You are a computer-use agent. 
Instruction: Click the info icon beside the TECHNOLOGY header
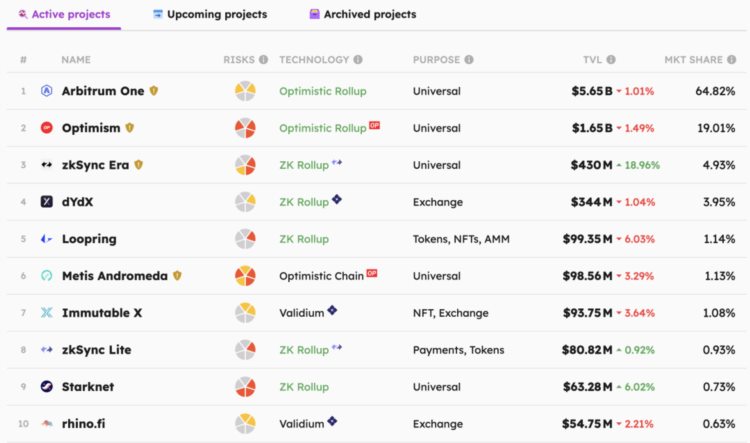click(358, 60)
